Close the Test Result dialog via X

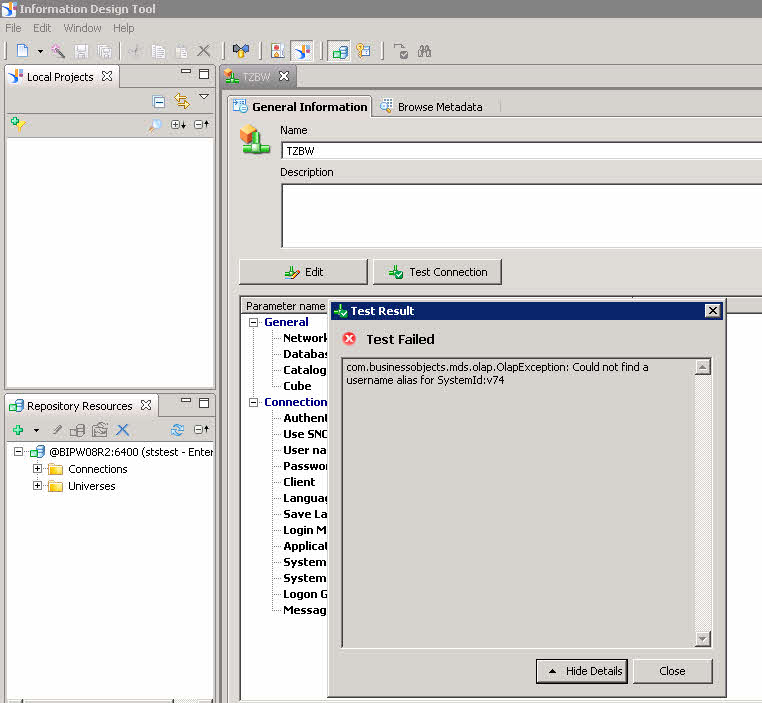click(x=712, y=311)
